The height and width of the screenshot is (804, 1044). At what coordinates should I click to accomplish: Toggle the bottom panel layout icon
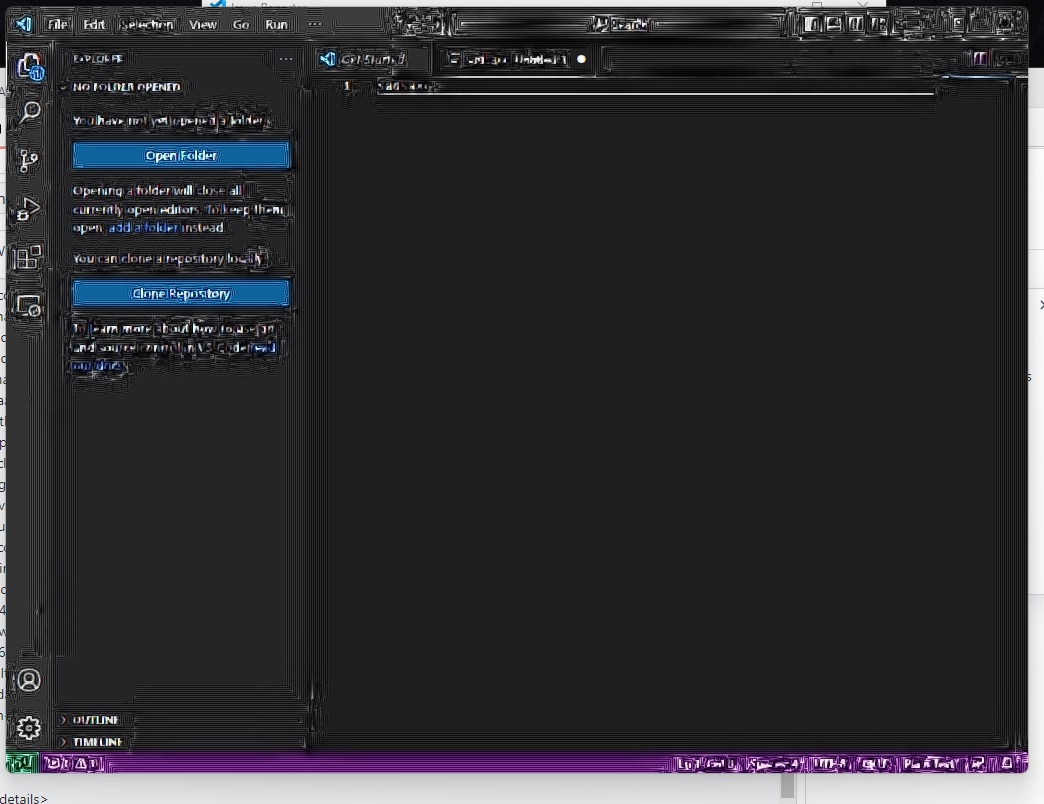(x=834, y=25)
